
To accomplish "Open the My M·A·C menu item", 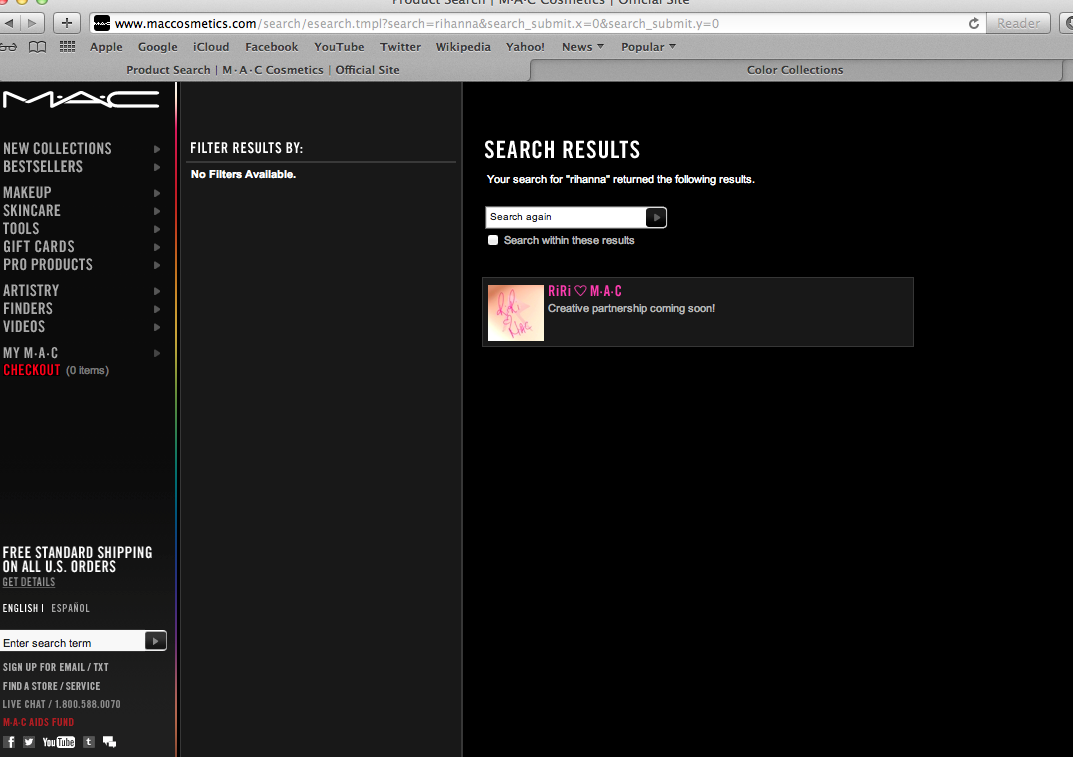I will pos(30,353).
